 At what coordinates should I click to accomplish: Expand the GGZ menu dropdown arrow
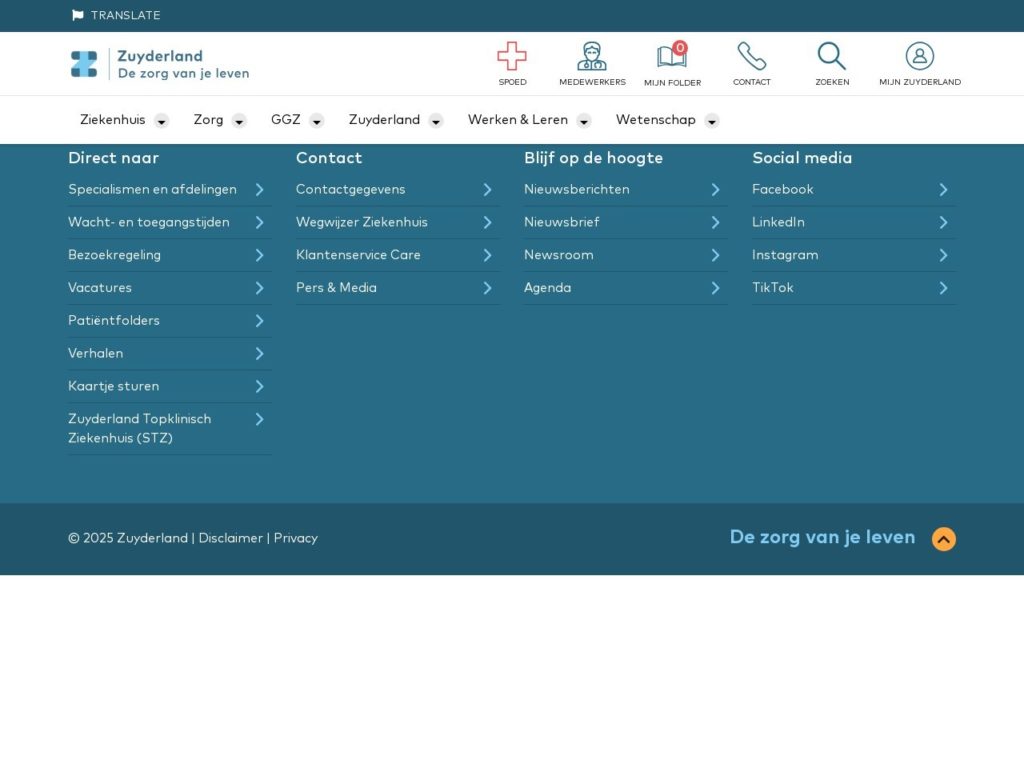click(x=316, y=121)
